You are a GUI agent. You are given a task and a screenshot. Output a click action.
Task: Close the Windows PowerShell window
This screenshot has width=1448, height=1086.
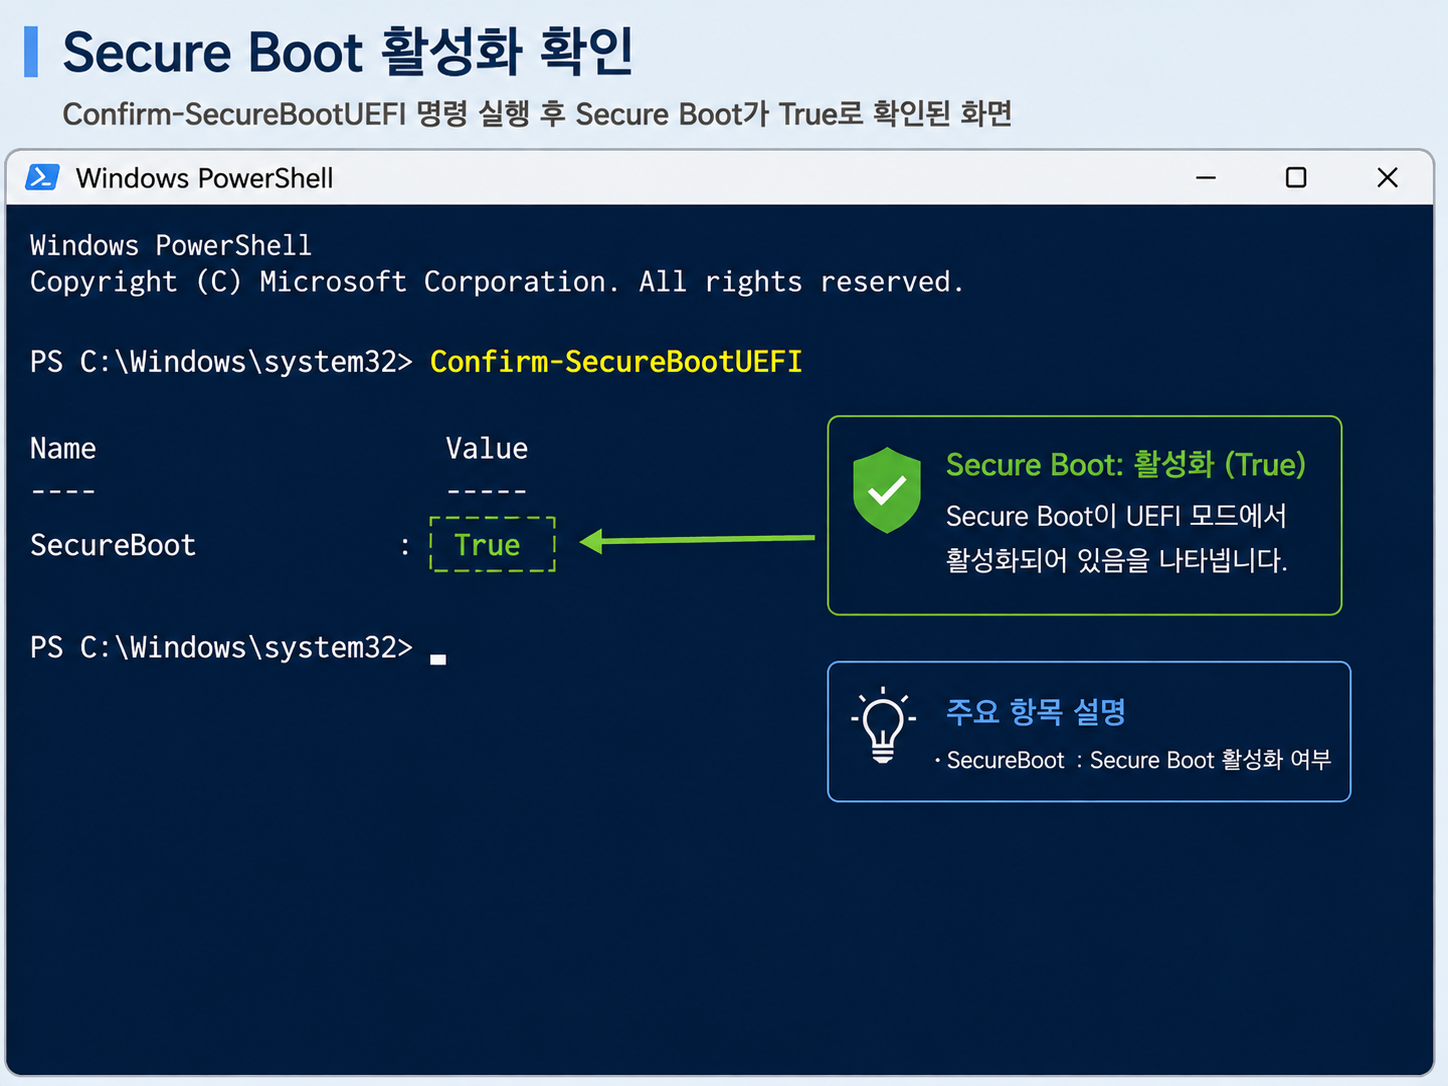(x=1387, y=178)
